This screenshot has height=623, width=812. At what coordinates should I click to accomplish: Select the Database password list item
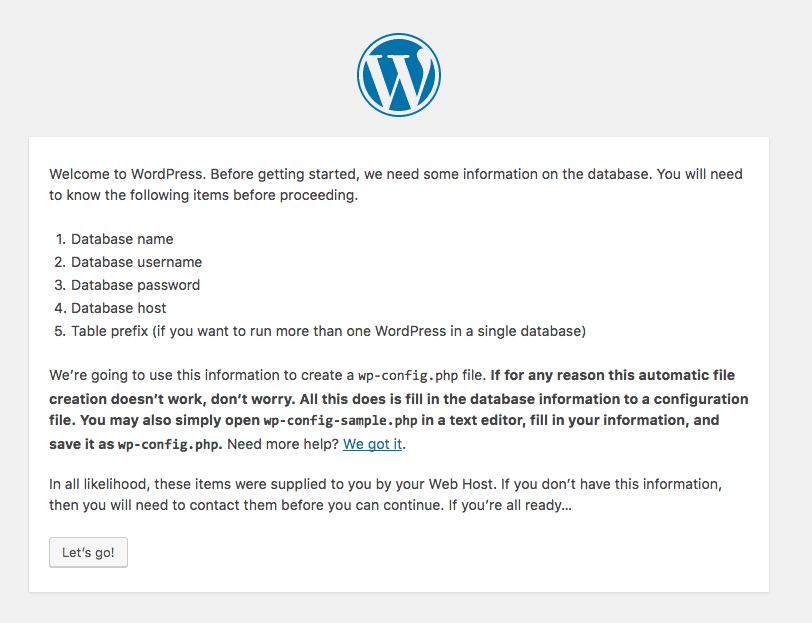[135, 285]
